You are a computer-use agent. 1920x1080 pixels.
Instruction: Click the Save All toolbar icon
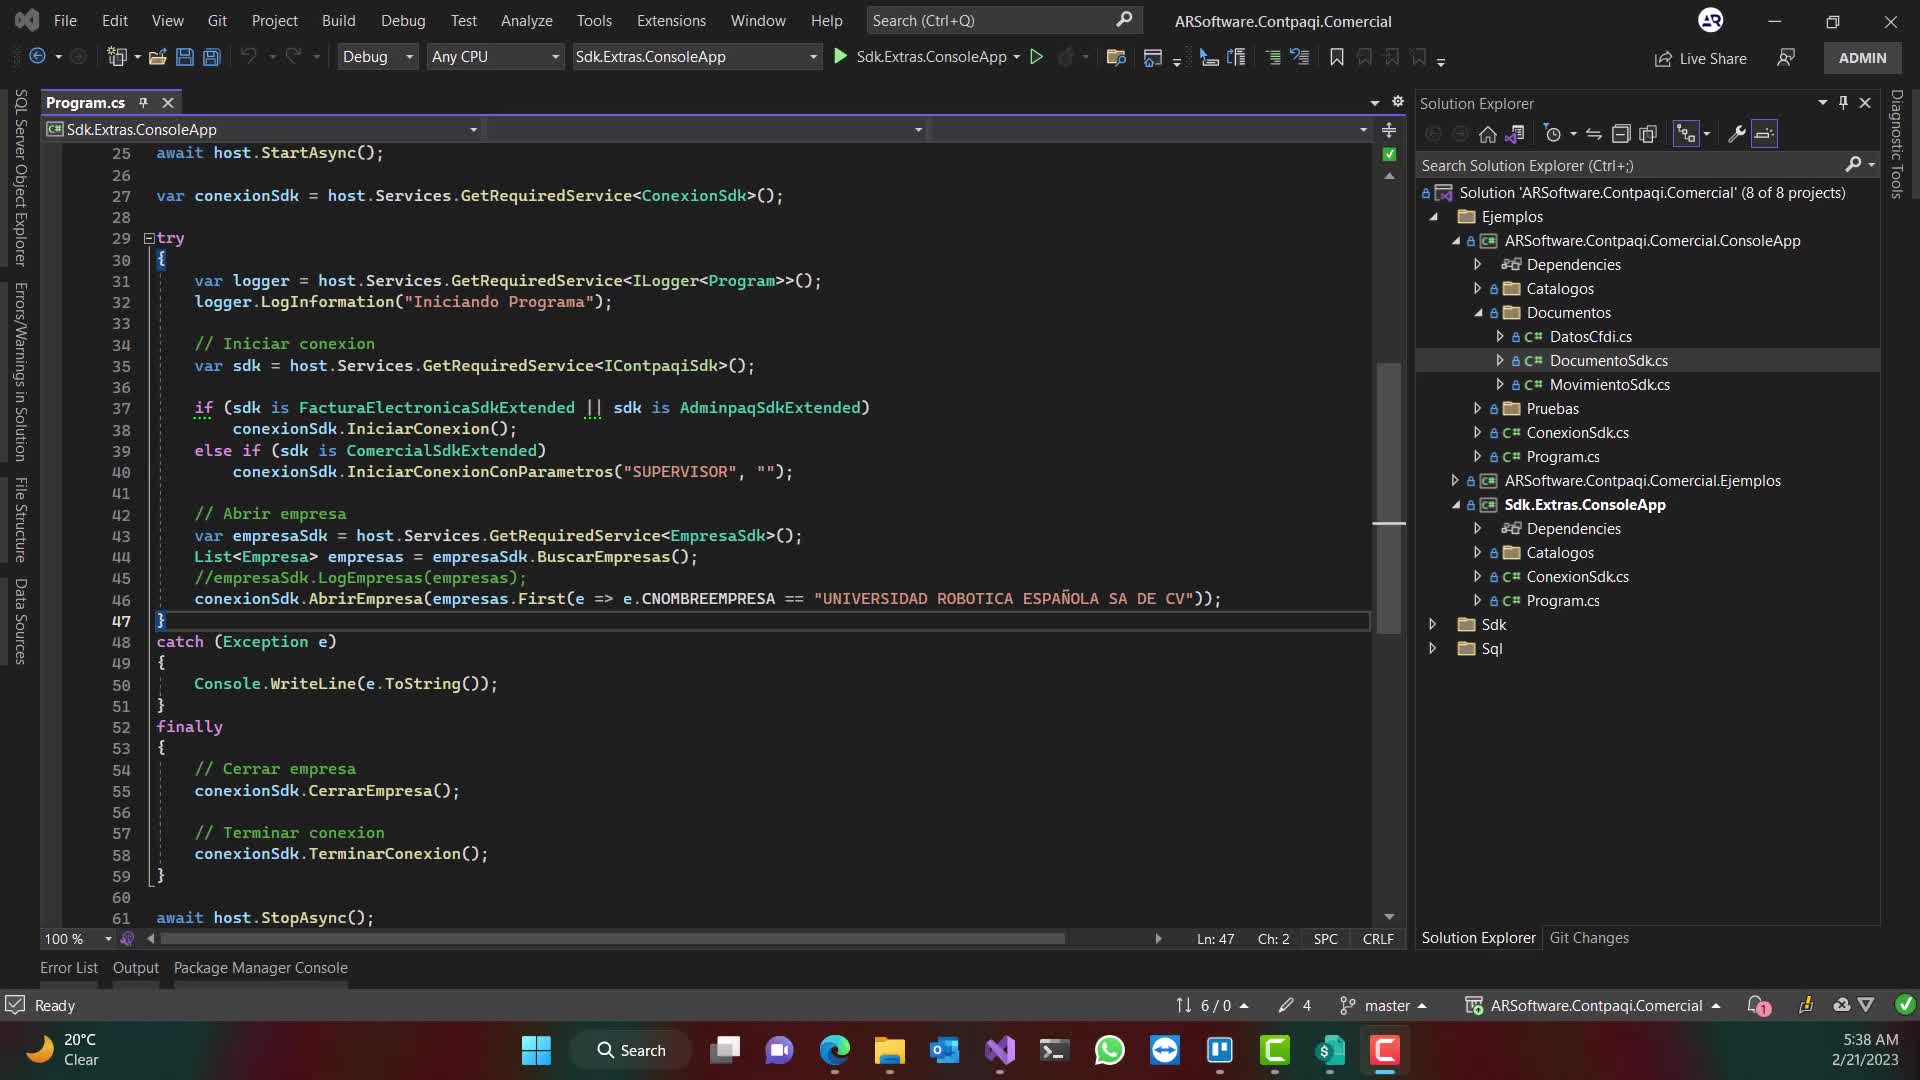point(211,57)
